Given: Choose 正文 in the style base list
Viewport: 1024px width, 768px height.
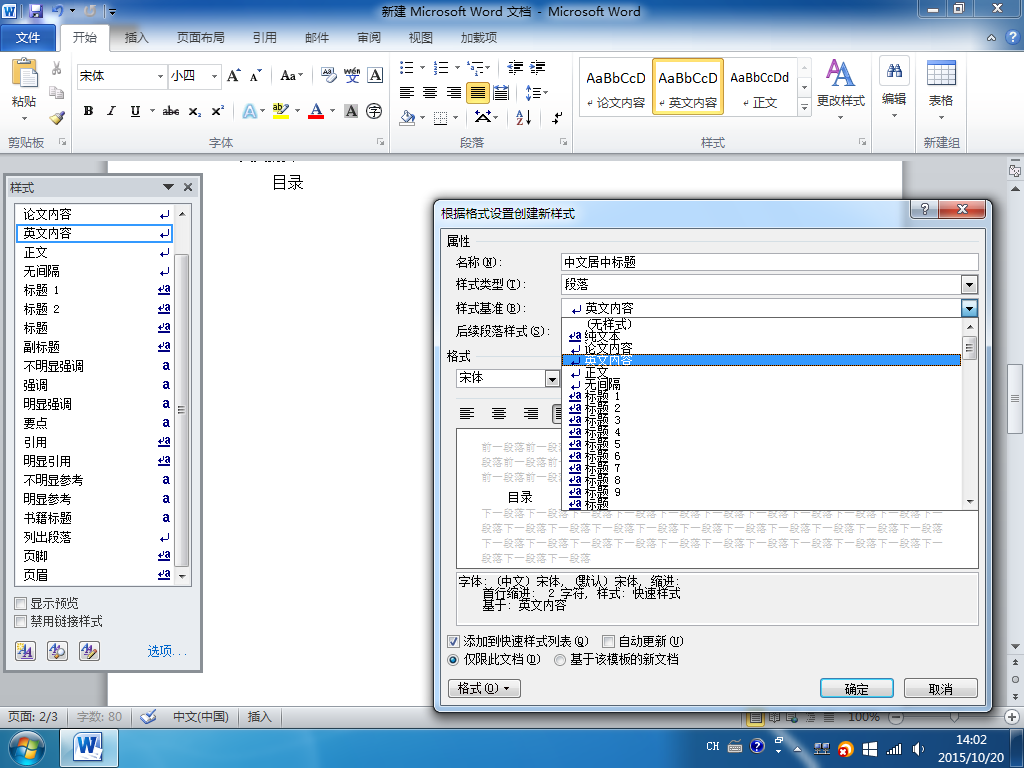Looking at the screenshot, I should [x=761, y=372].
